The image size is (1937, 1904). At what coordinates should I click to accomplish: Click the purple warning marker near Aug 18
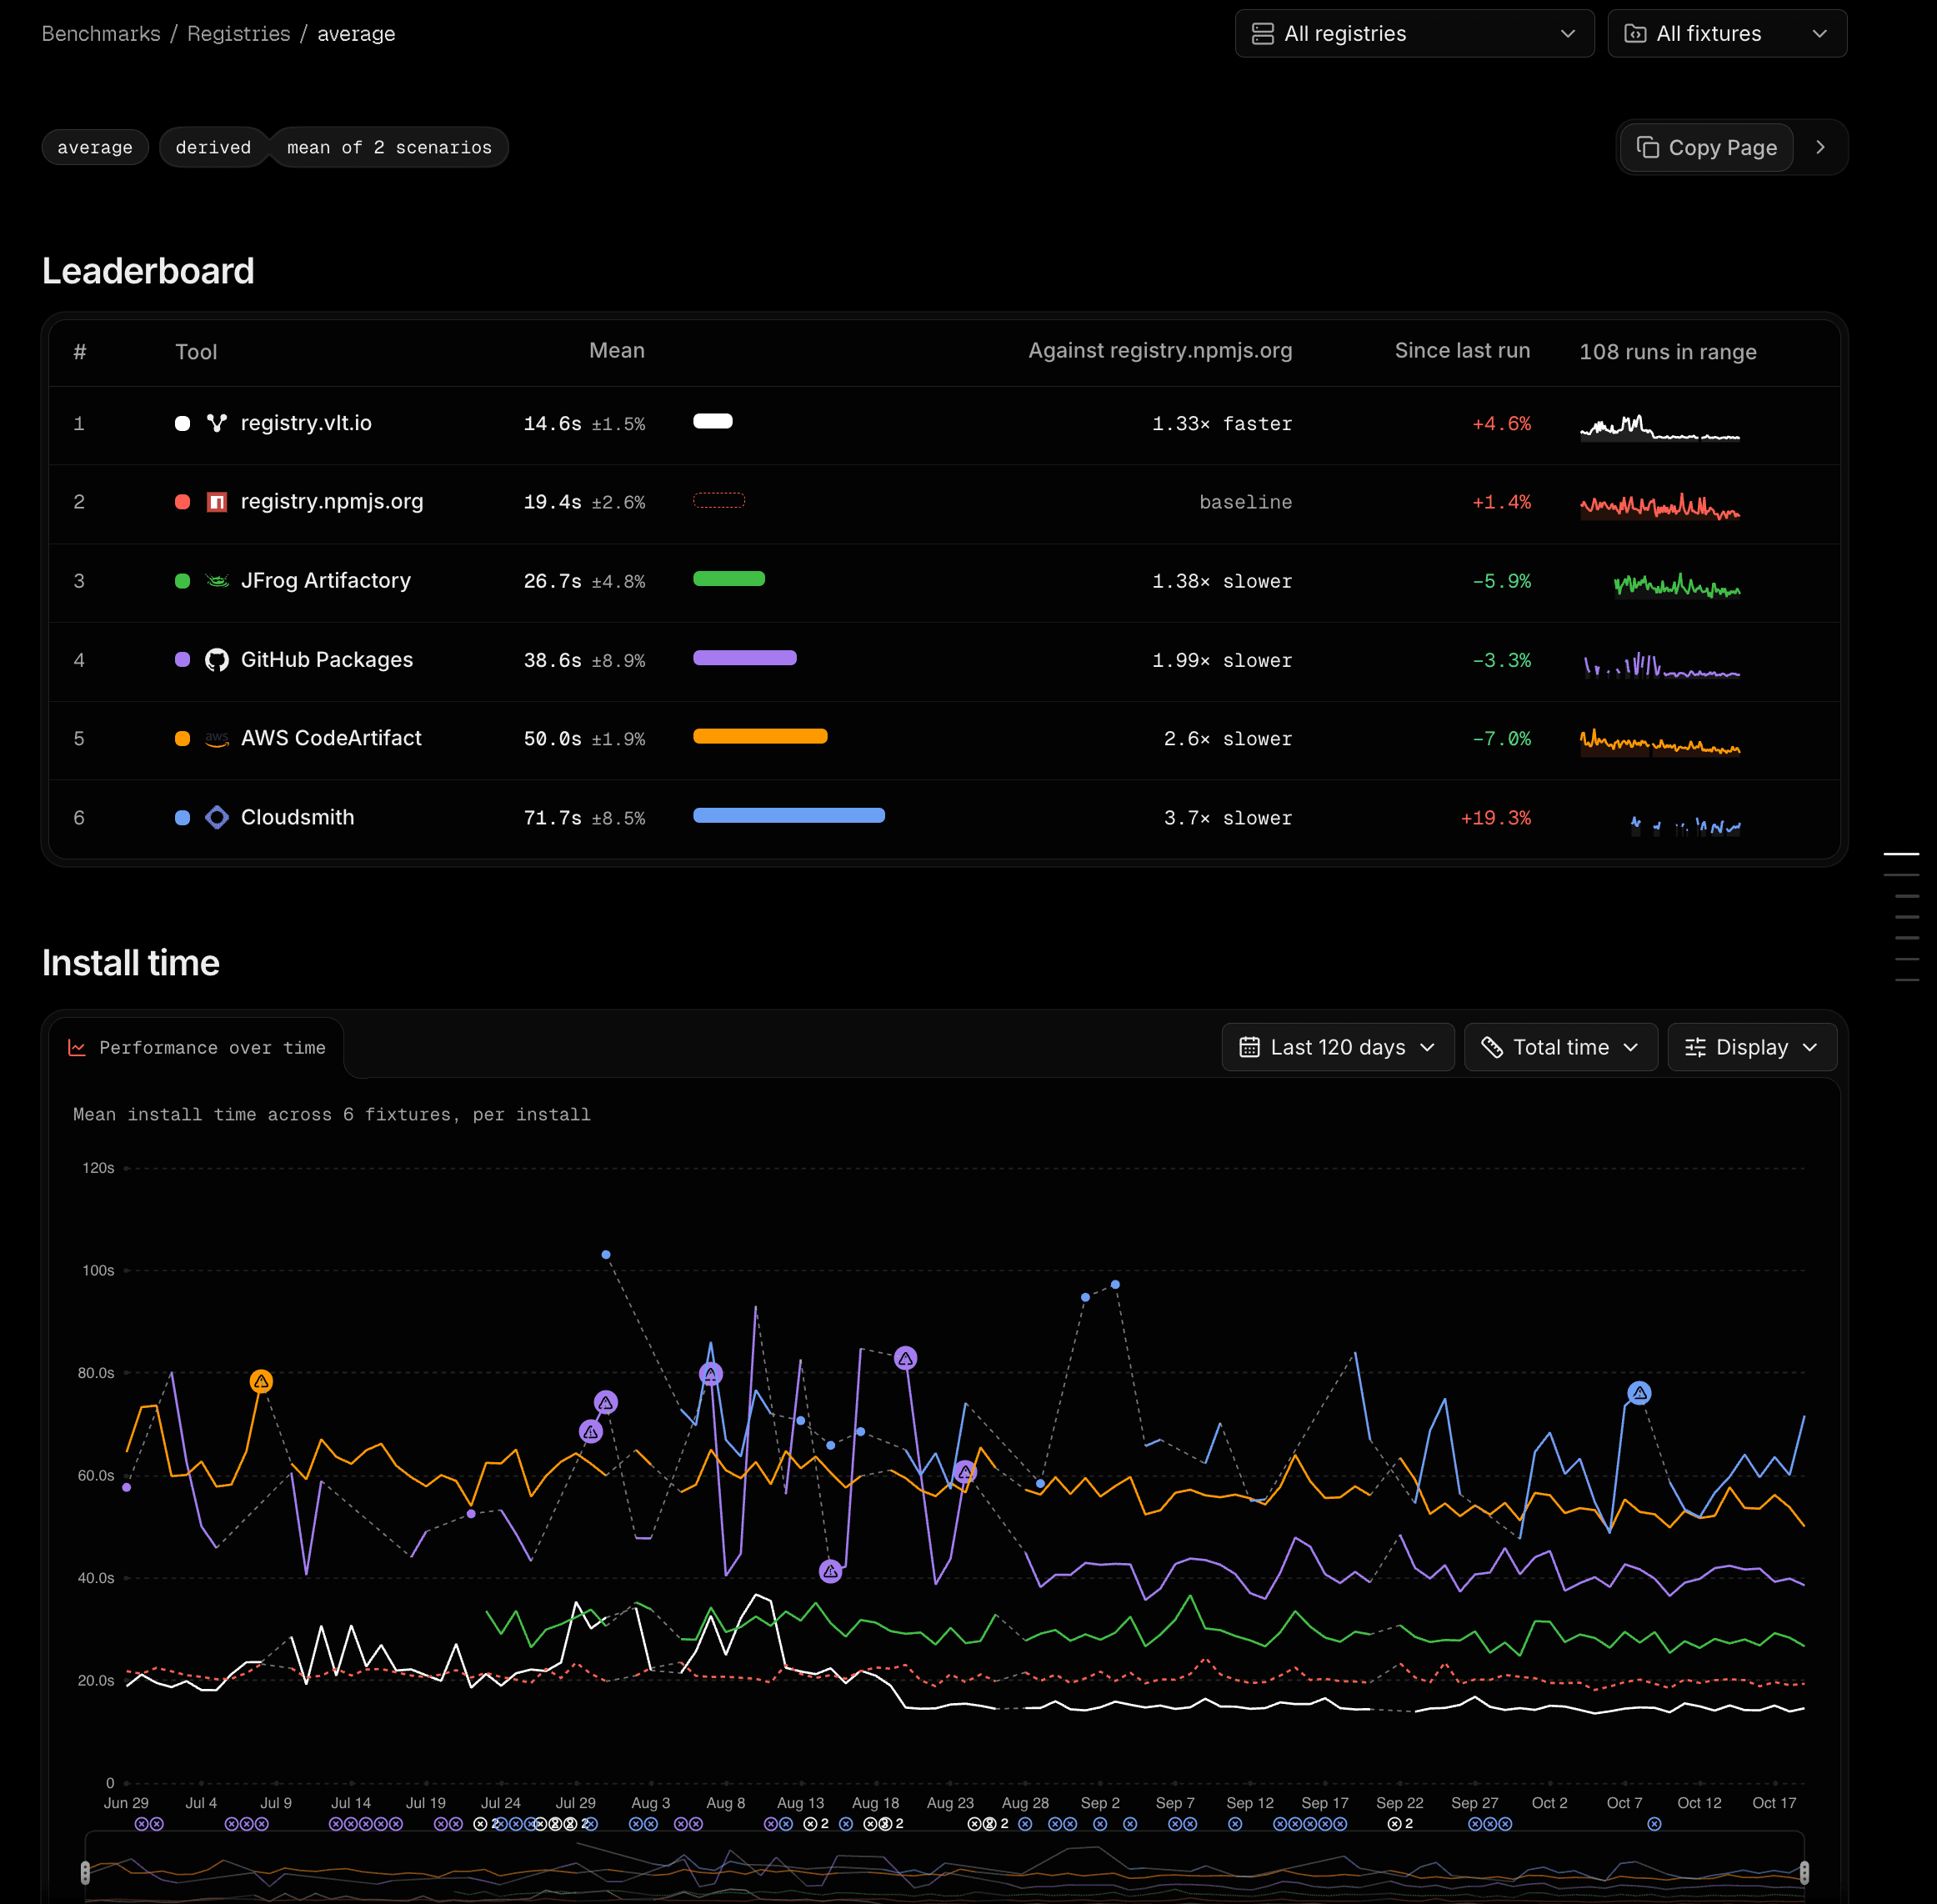905,1358
